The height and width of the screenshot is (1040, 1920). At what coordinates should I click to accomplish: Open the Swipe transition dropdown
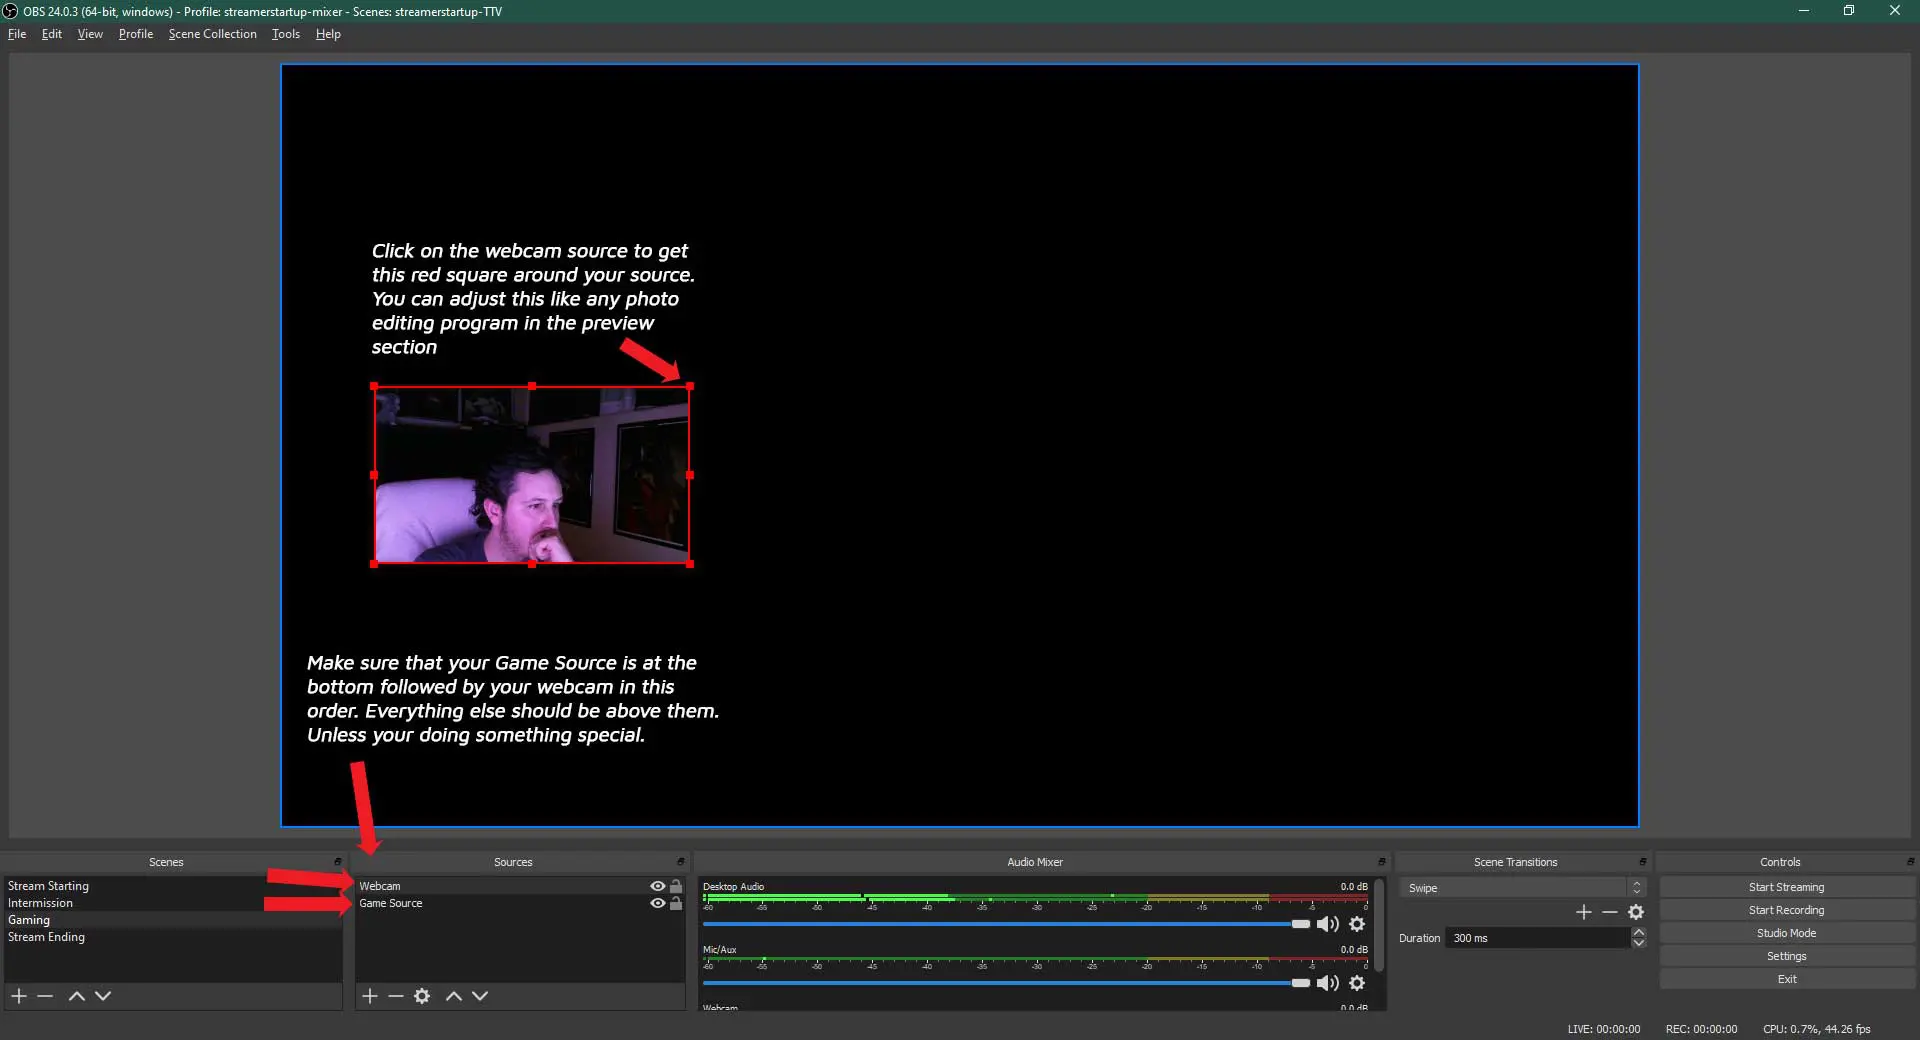tap(1522, 888)
